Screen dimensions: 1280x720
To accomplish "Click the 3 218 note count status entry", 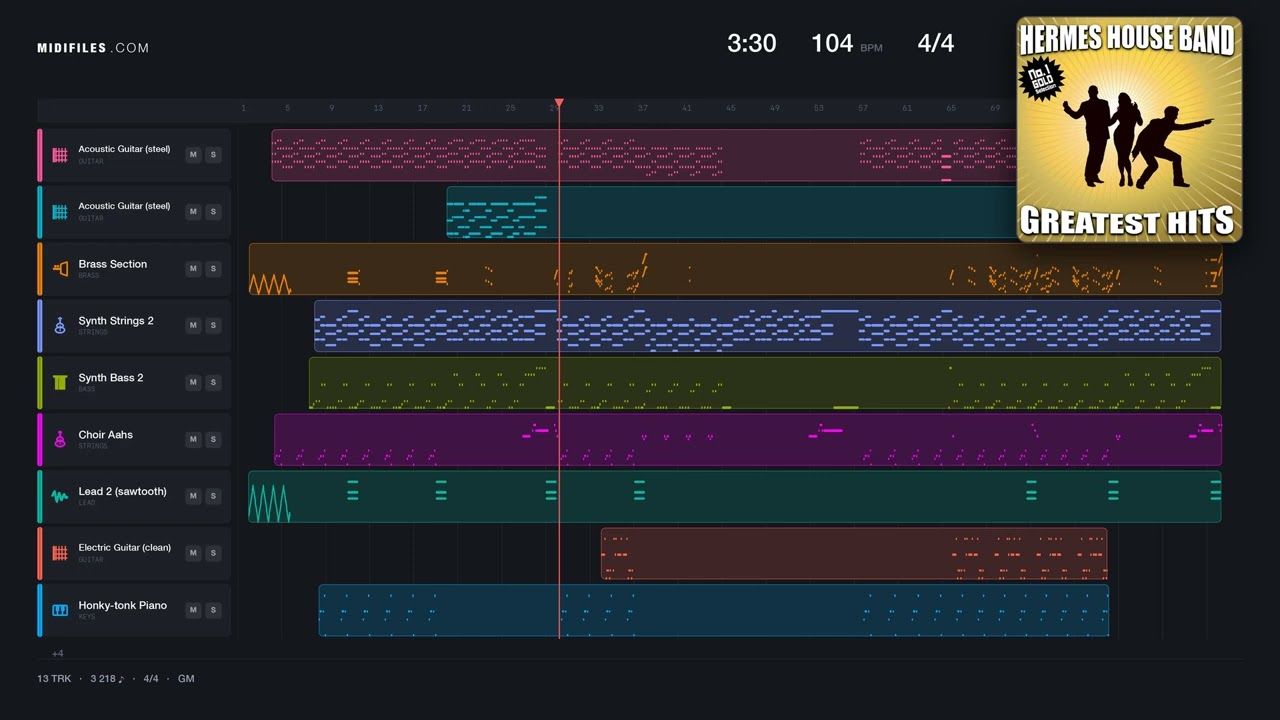I will [x=107, y=679].
